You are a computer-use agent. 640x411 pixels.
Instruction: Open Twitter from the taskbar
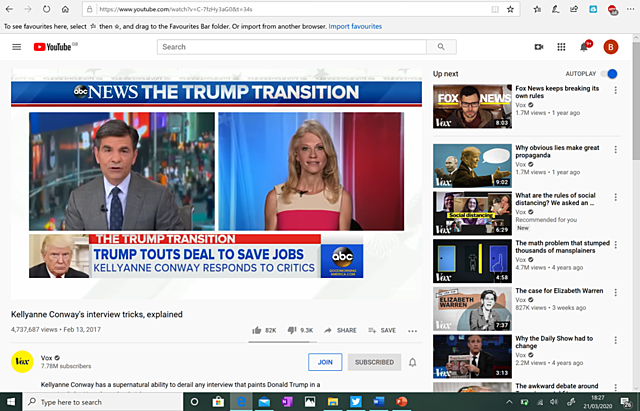(x=356, y=402)
